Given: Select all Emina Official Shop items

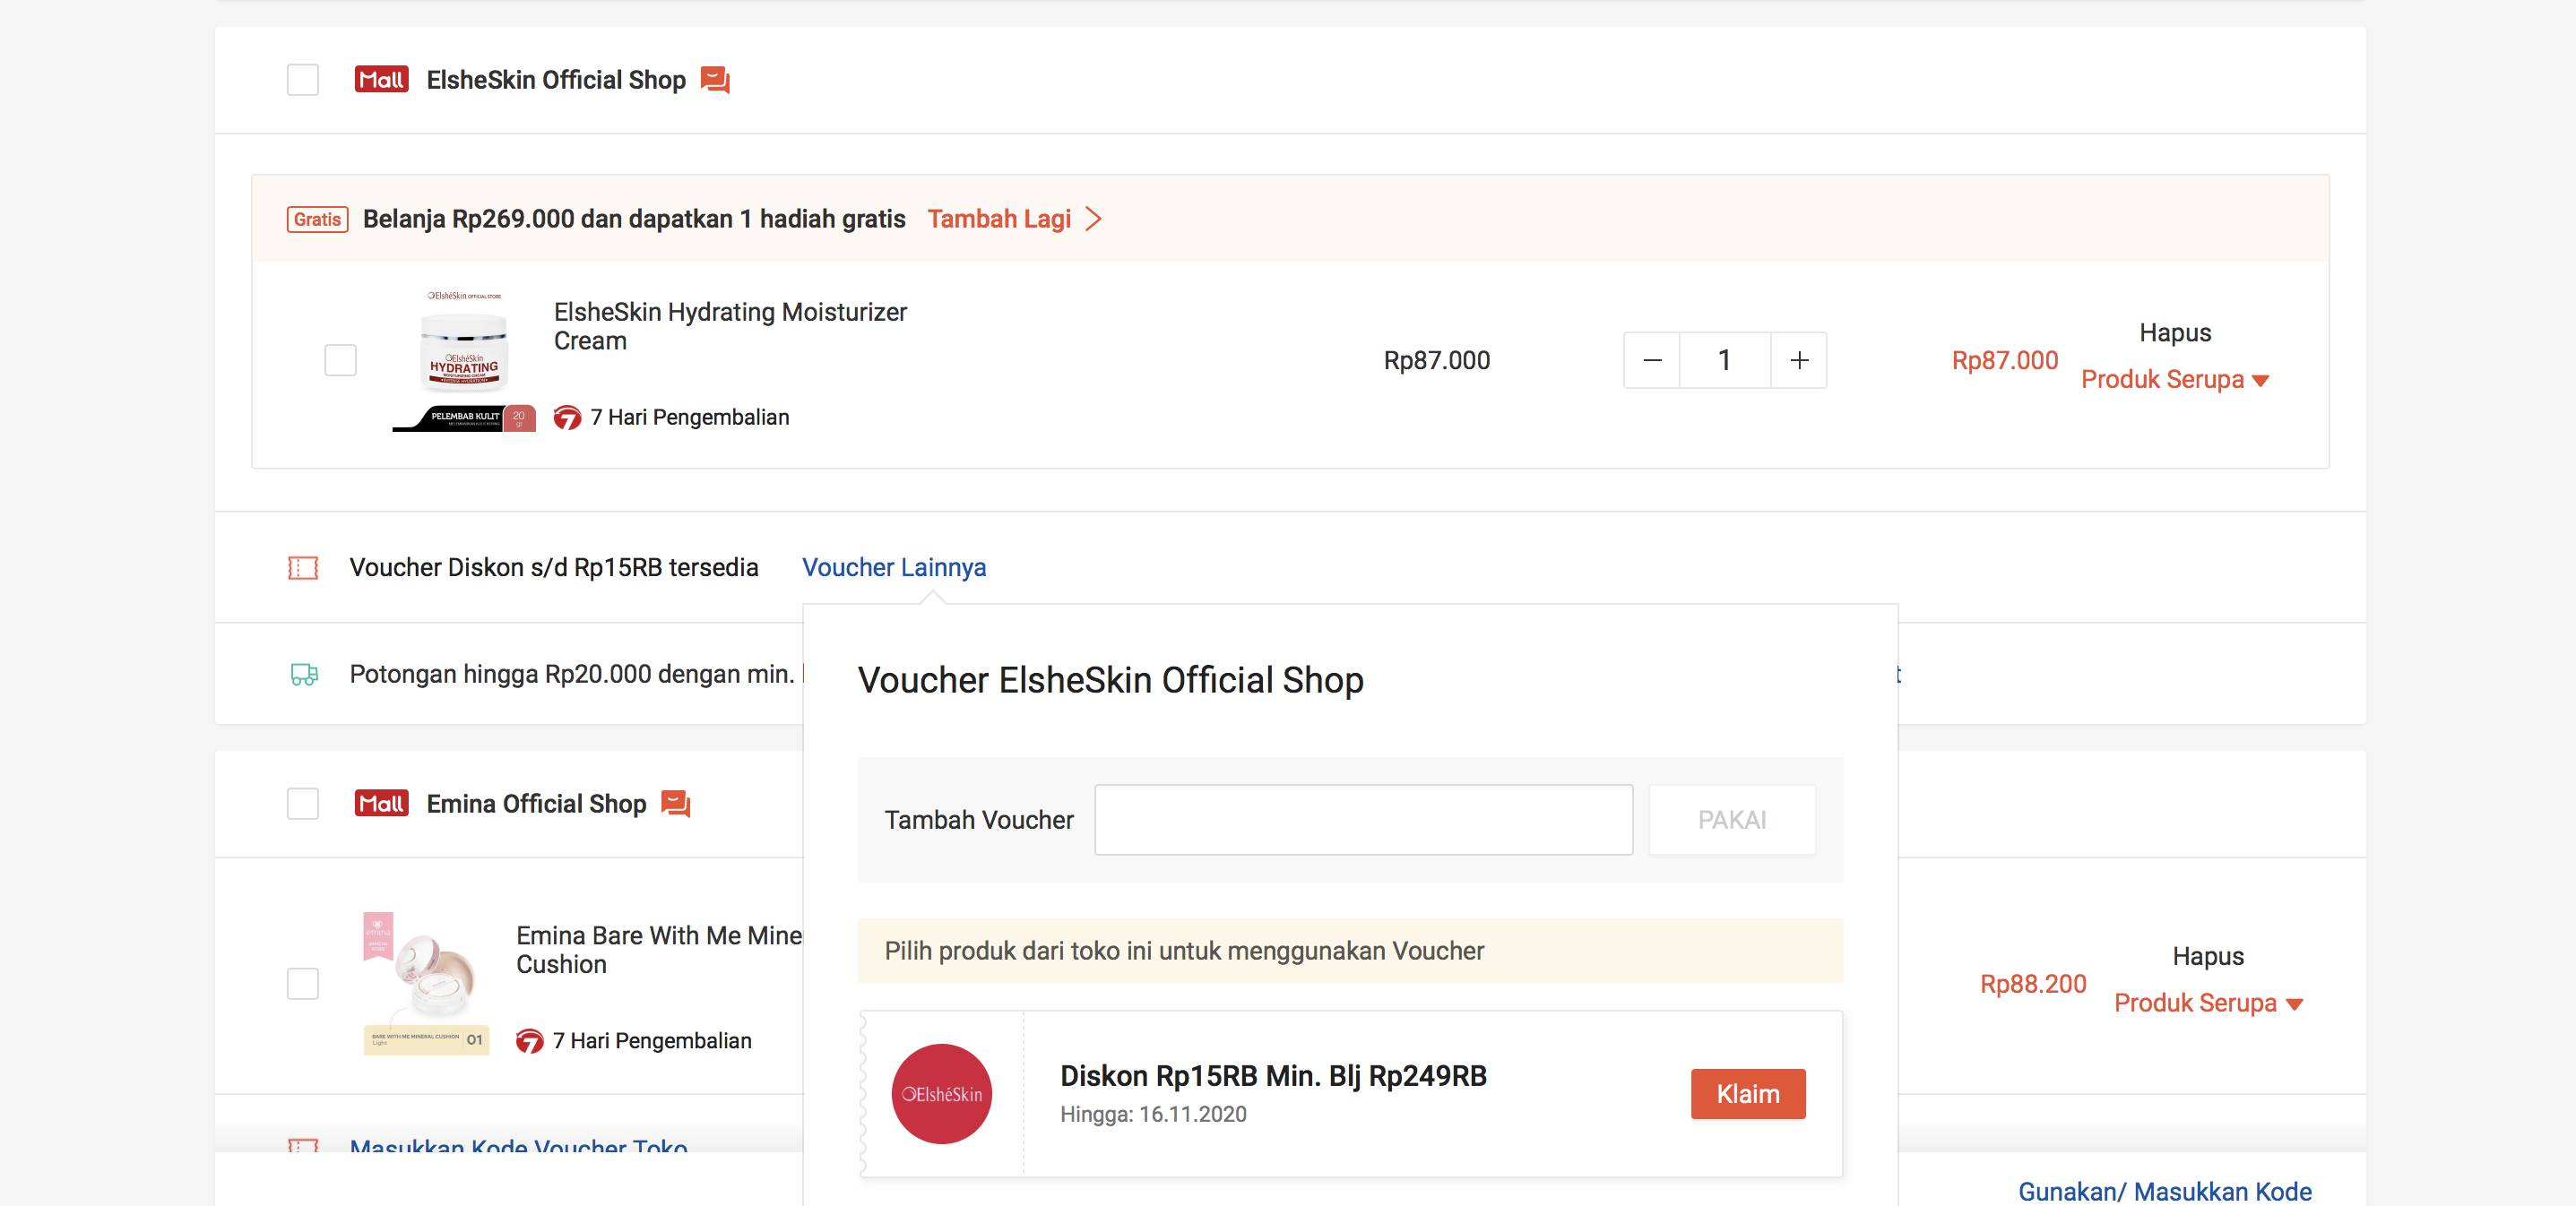Looking at the screenshot, I should pos(303,804).
